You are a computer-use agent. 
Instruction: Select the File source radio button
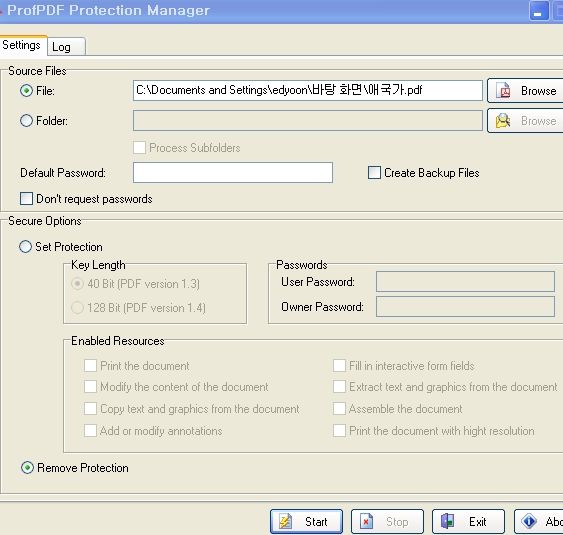[26, 90]
